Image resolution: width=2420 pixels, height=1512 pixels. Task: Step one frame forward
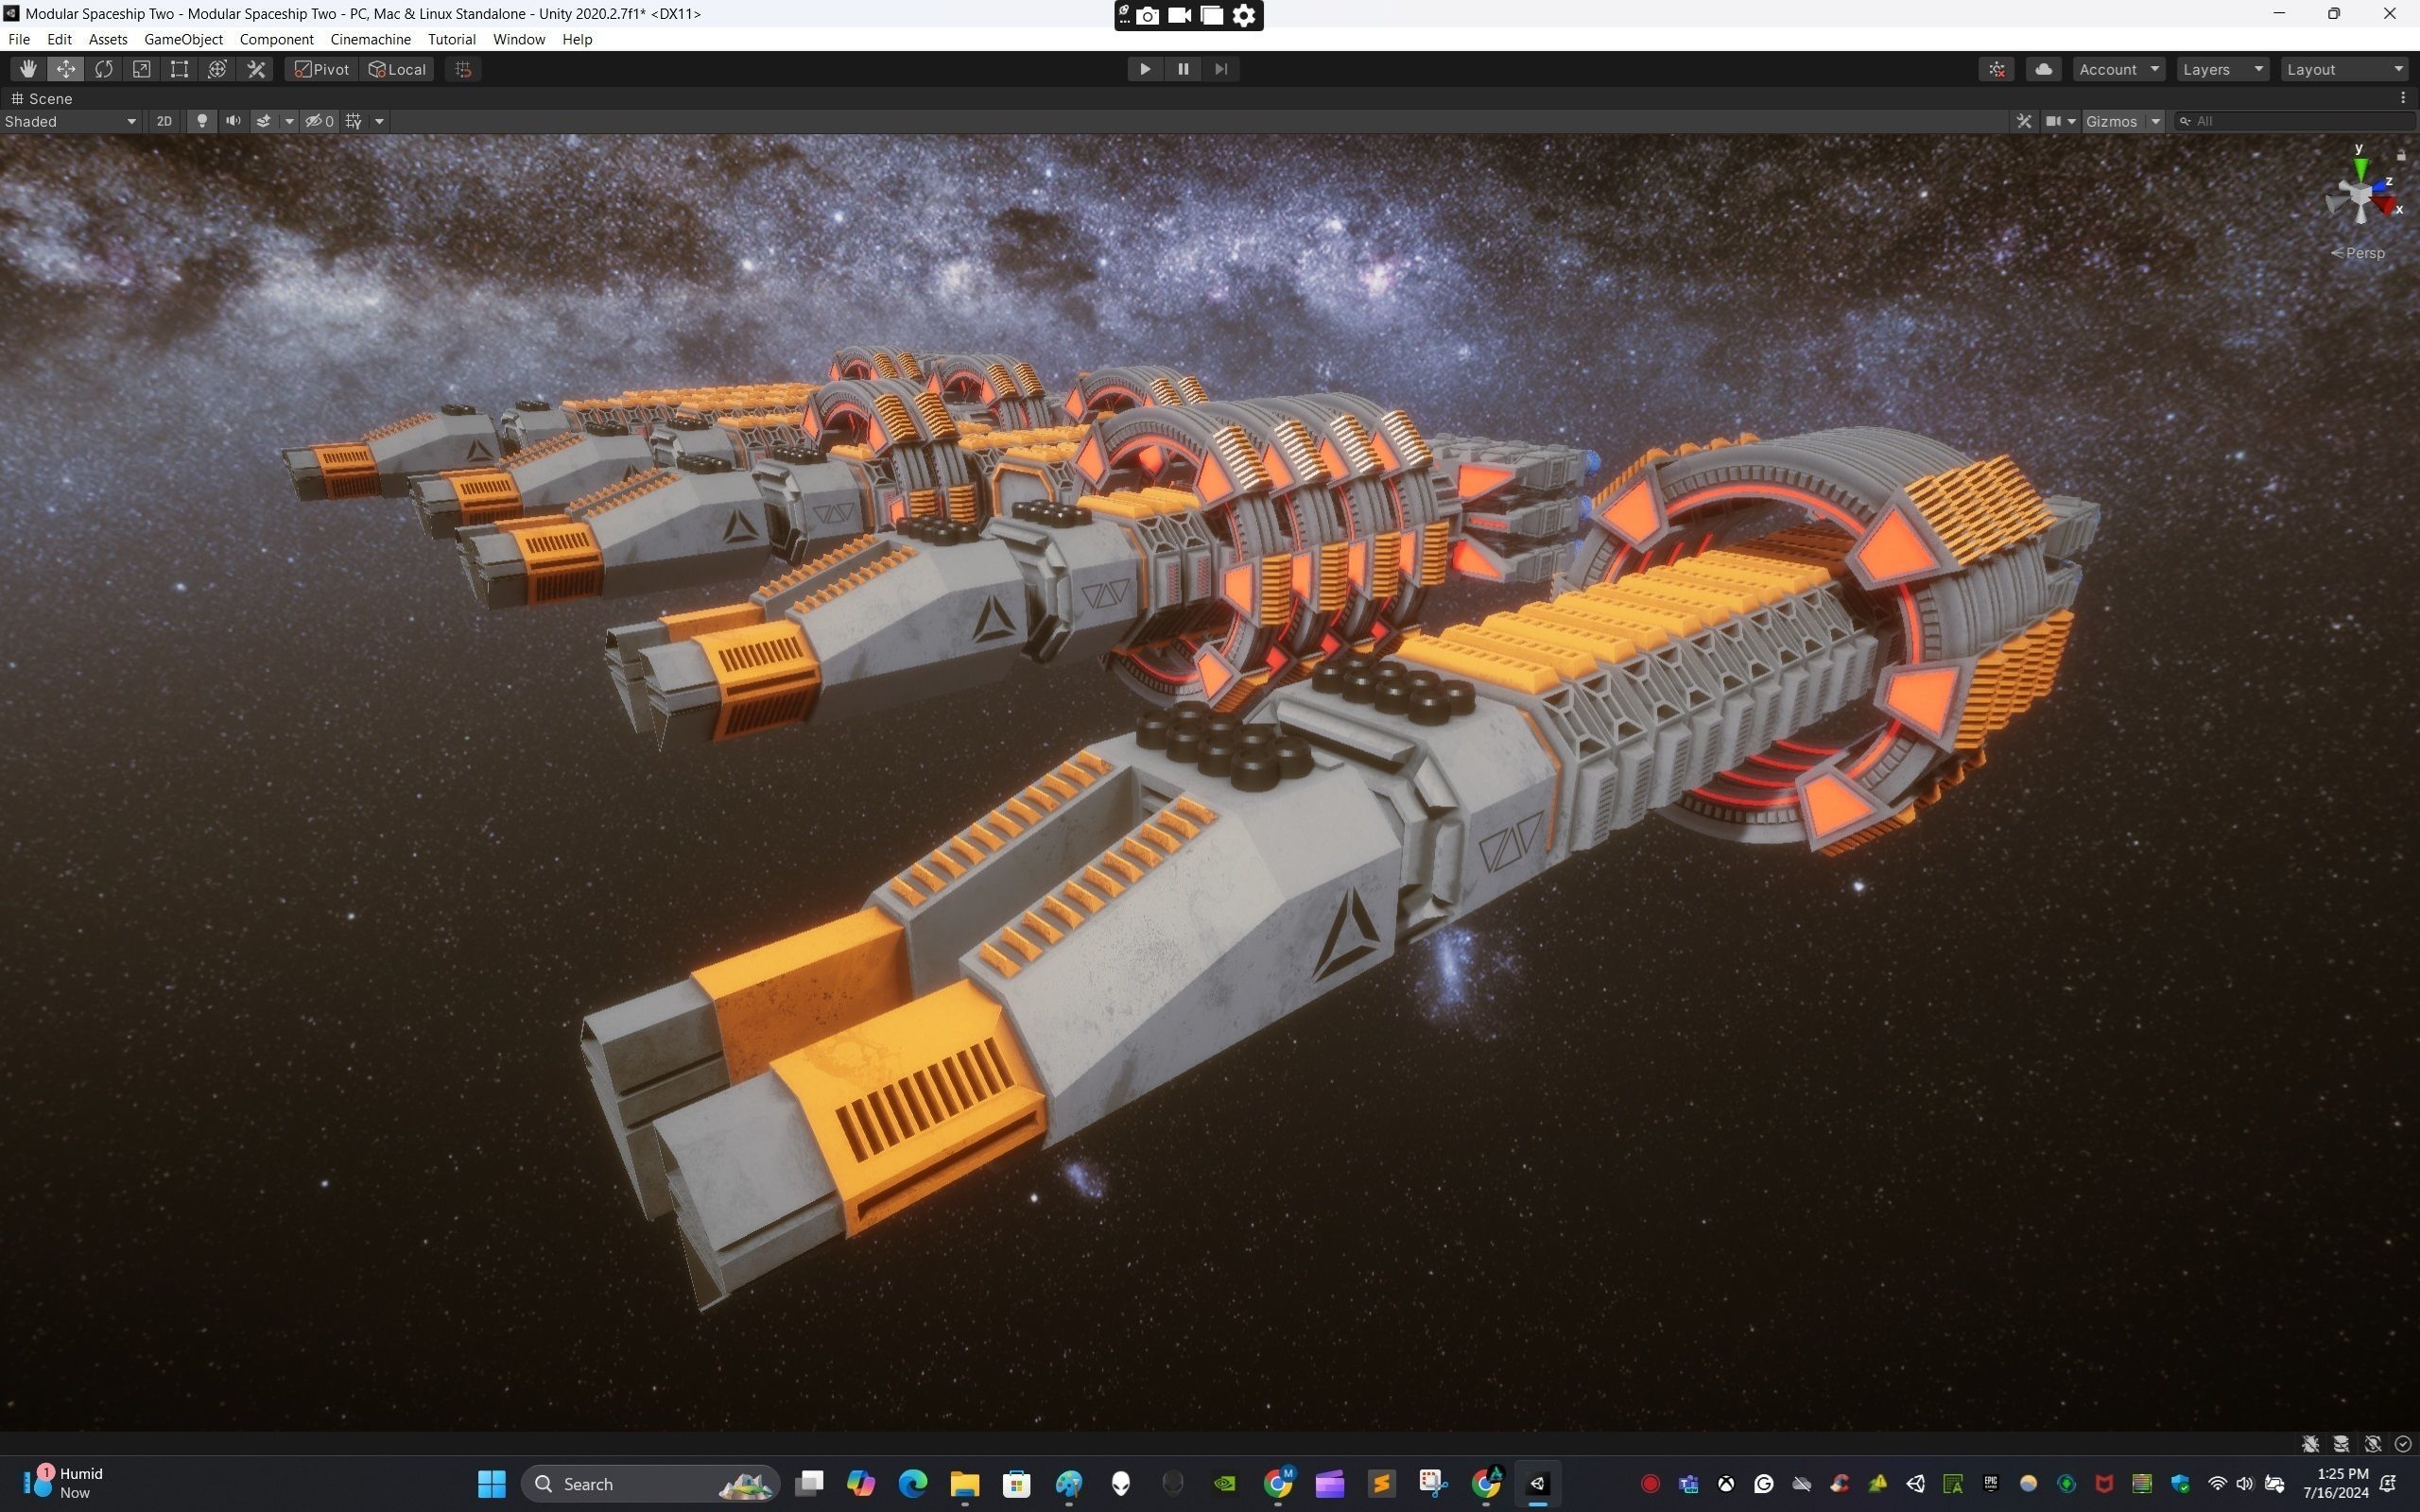(1221, 69)
